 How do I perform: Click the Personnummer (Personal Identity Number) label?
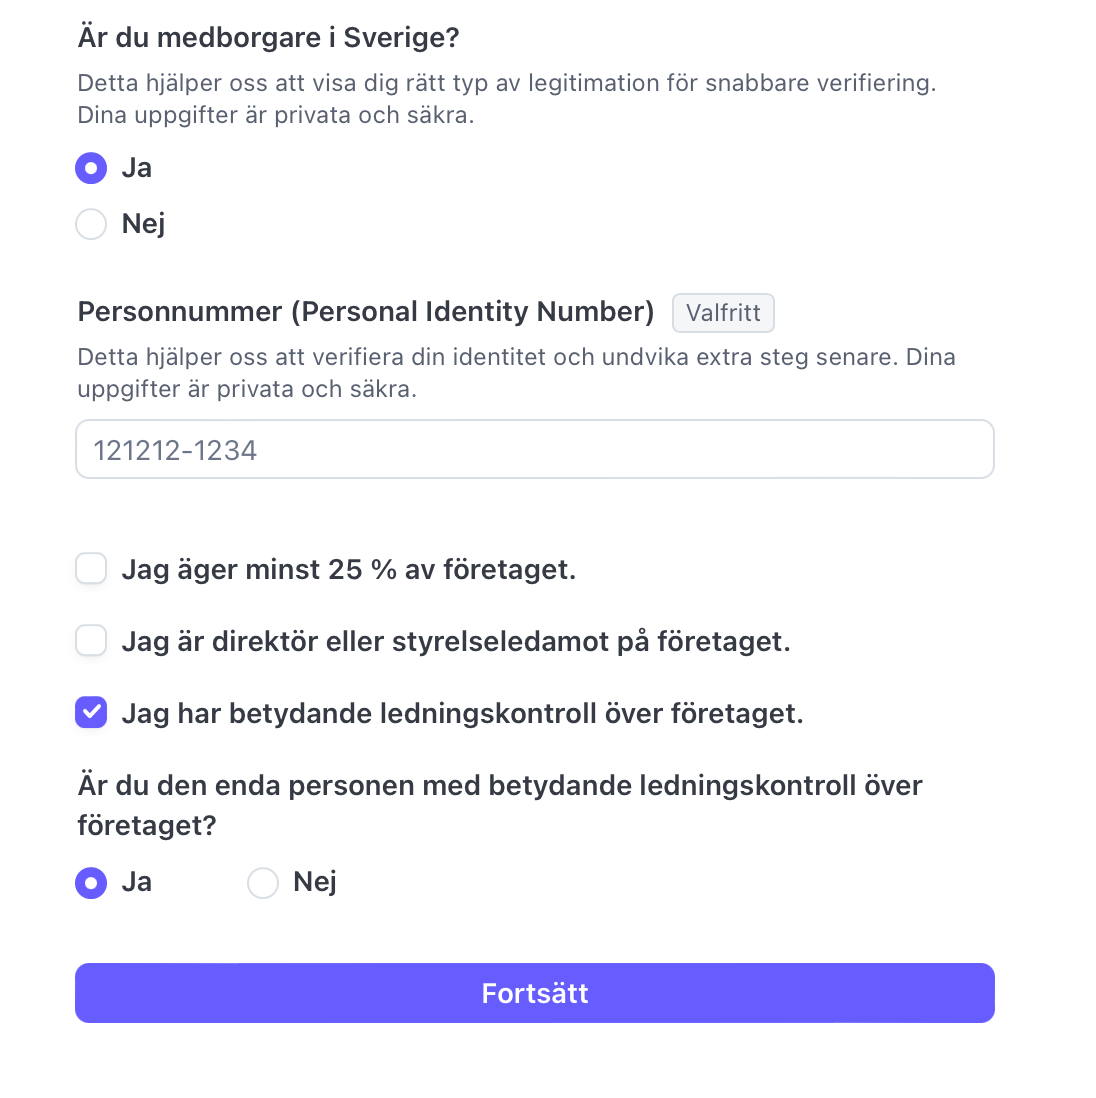[366, 312]
